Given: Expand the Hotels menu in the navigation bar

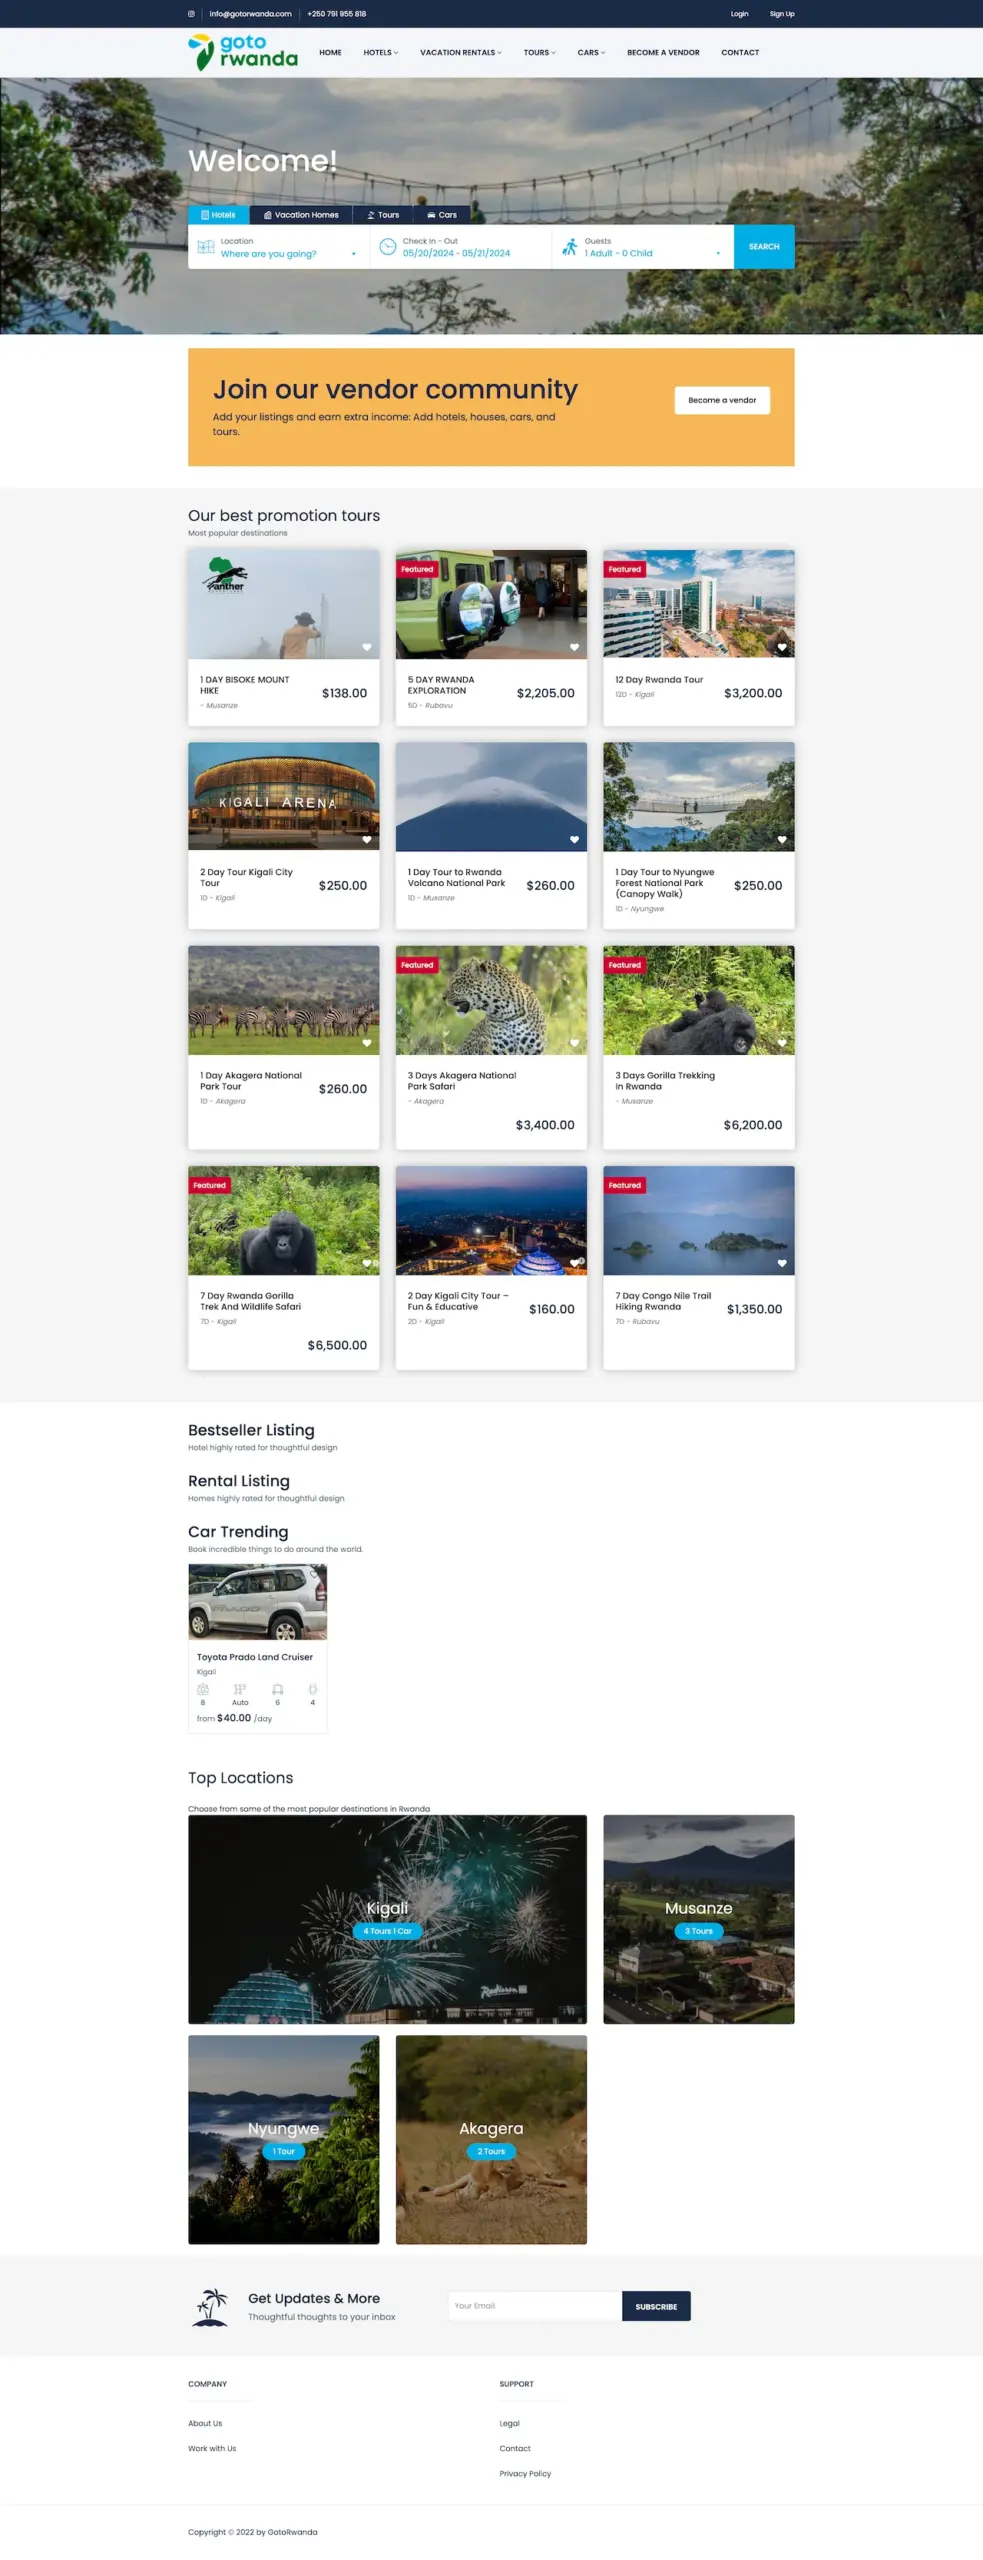Looking at the screenshot, I should point(381,53).
